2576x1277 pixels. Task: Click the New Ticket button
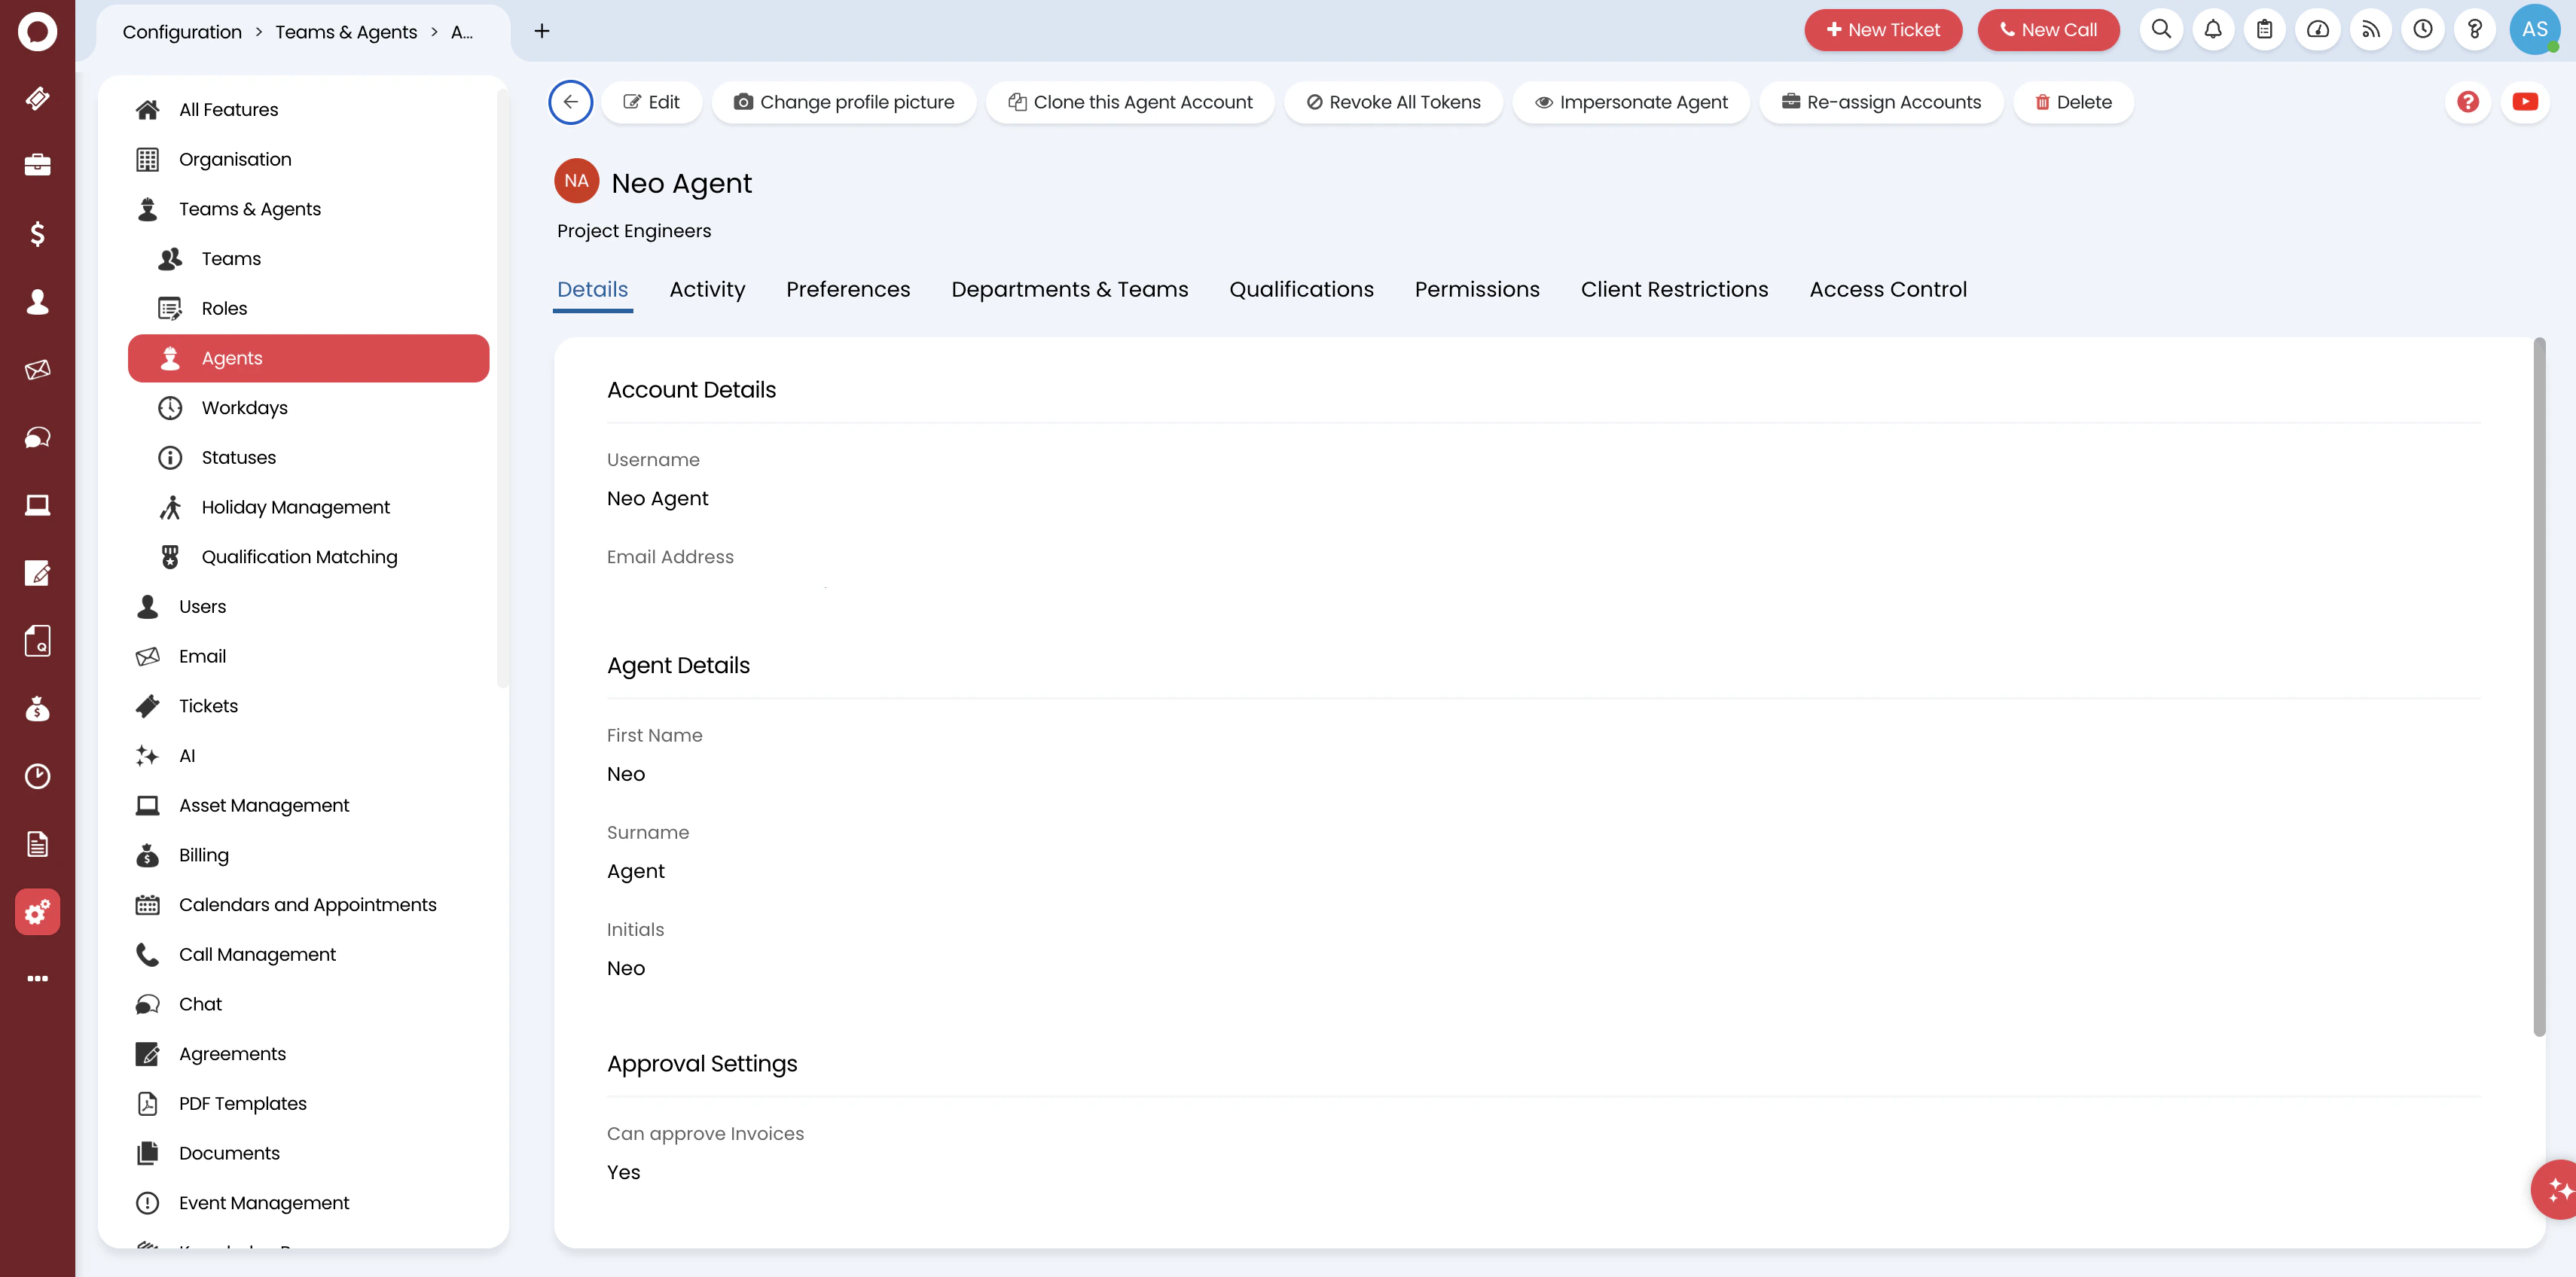click(x=1883, y=29)
